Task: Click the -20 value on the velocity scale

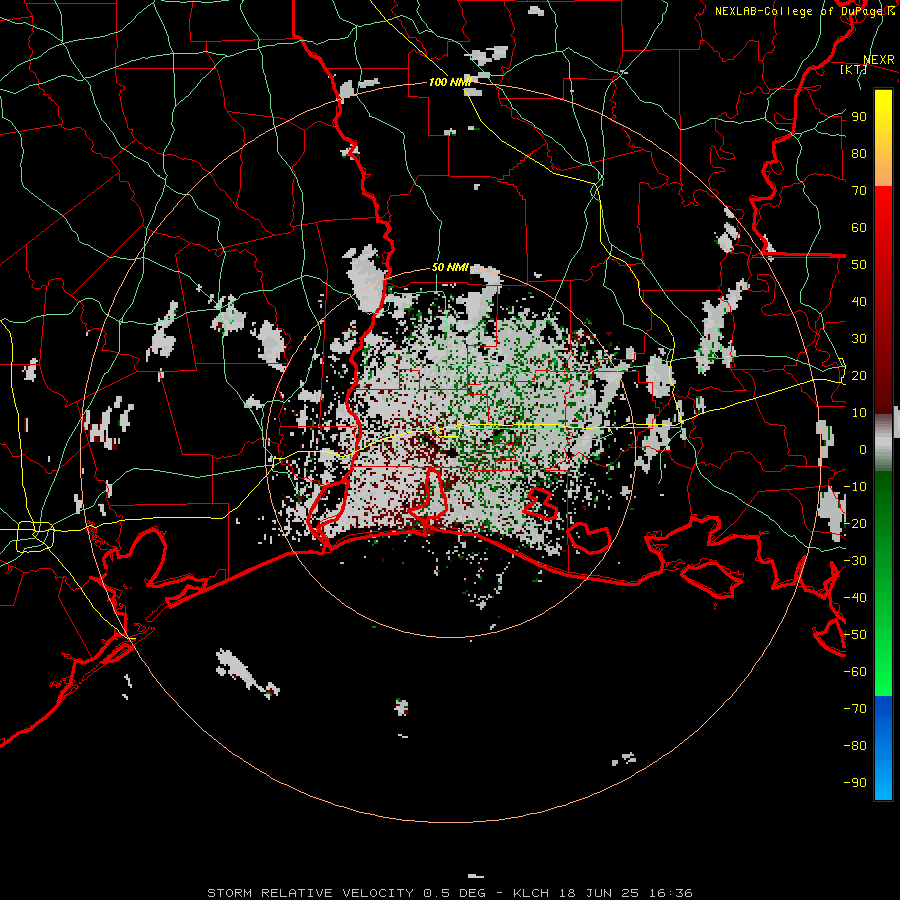Action: coord(855,523)
